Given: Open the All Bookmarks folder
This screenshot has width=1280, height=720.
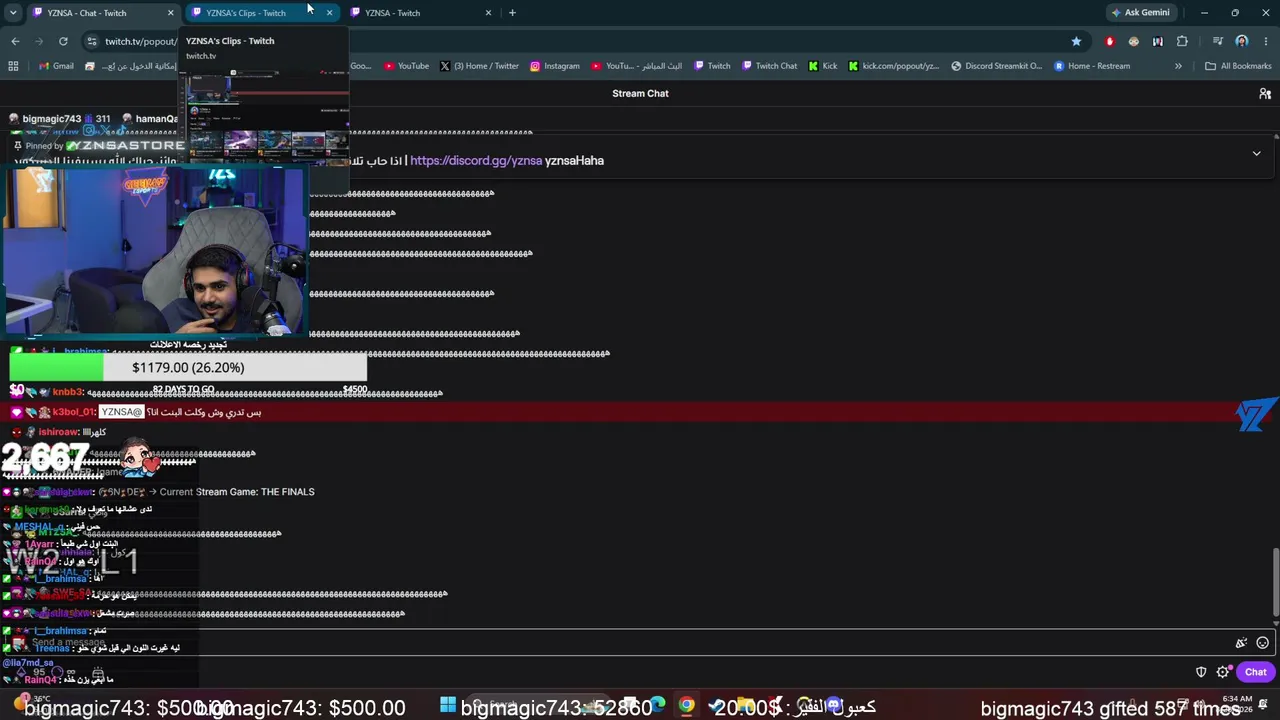Looking at the screenshot, I should (x=1238, y=66).
